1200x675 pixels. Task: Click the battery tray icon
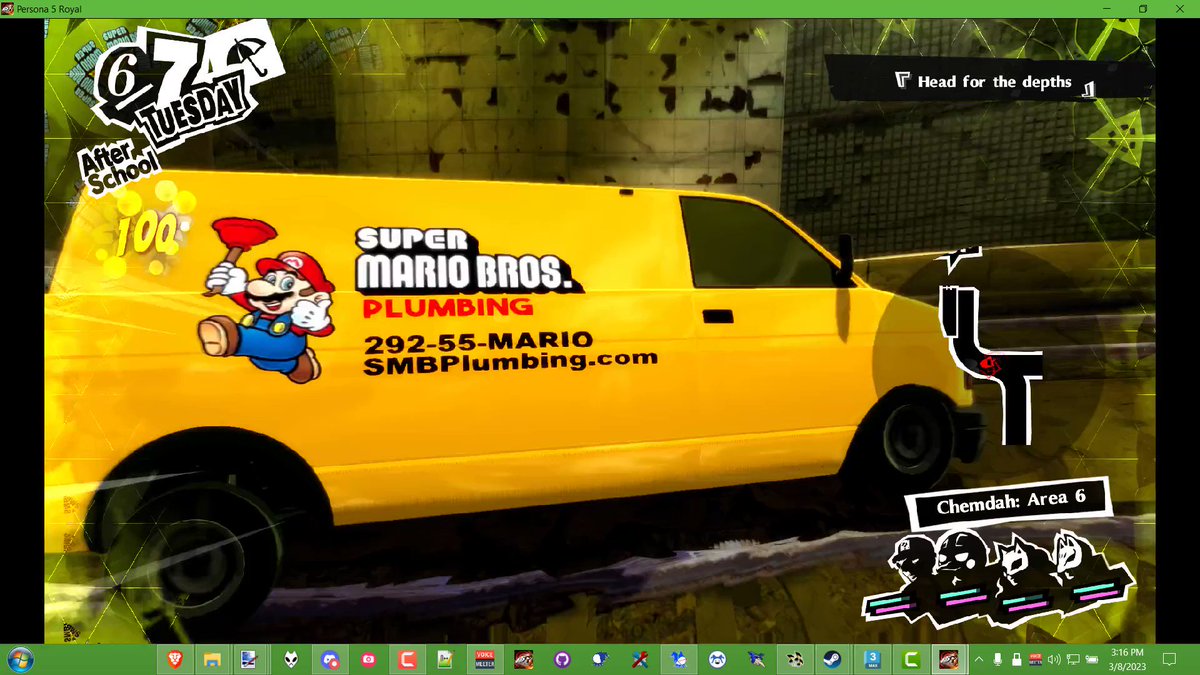pos(1091,660)
